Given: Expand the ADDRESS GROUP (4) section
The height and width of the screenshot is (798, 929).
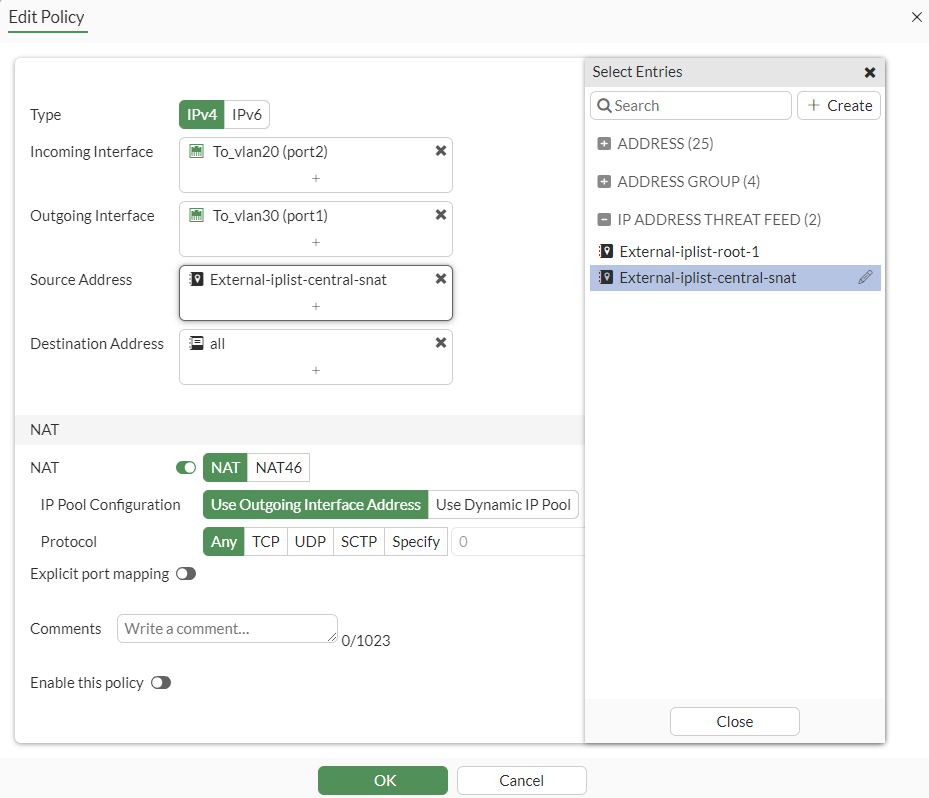Looking at the screenshot, I should pos(604,181).
